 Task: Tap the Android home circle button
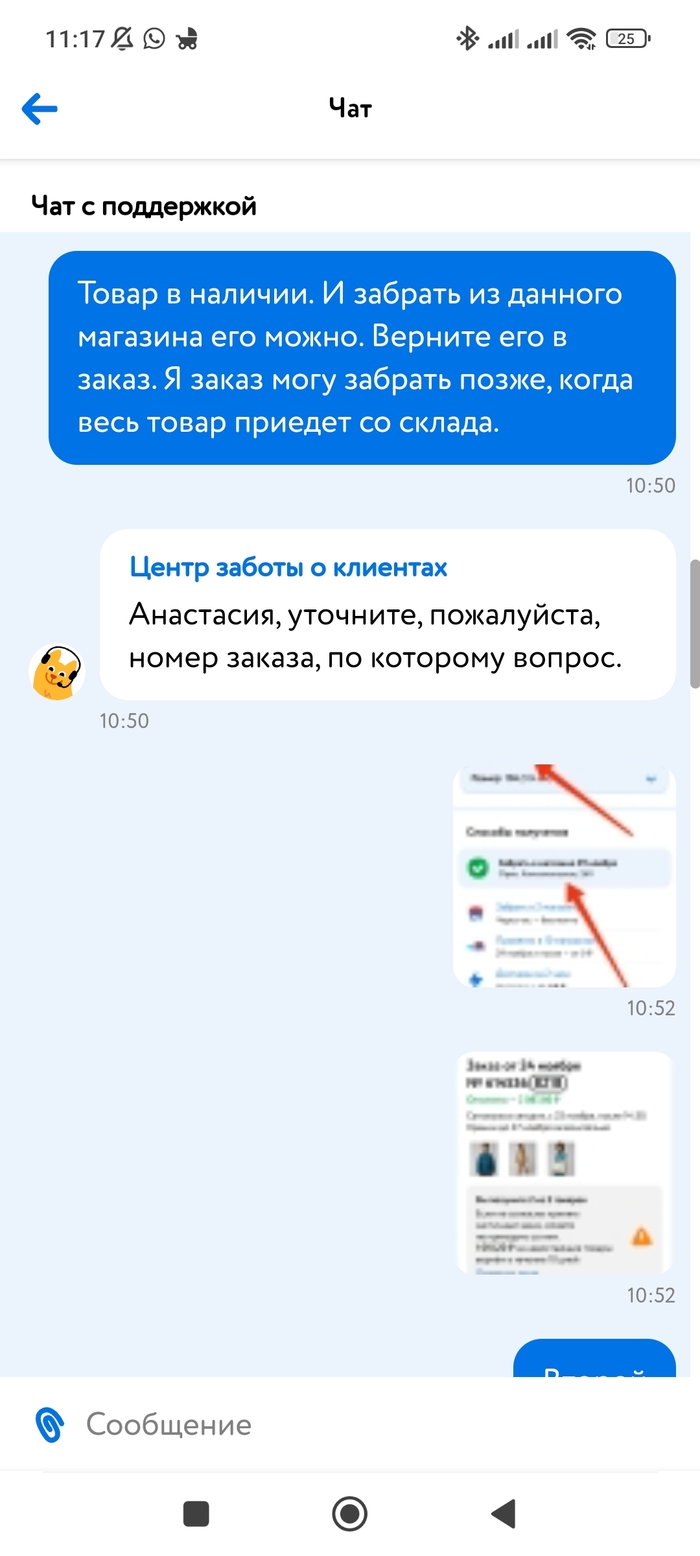(x=349, y=1513)
